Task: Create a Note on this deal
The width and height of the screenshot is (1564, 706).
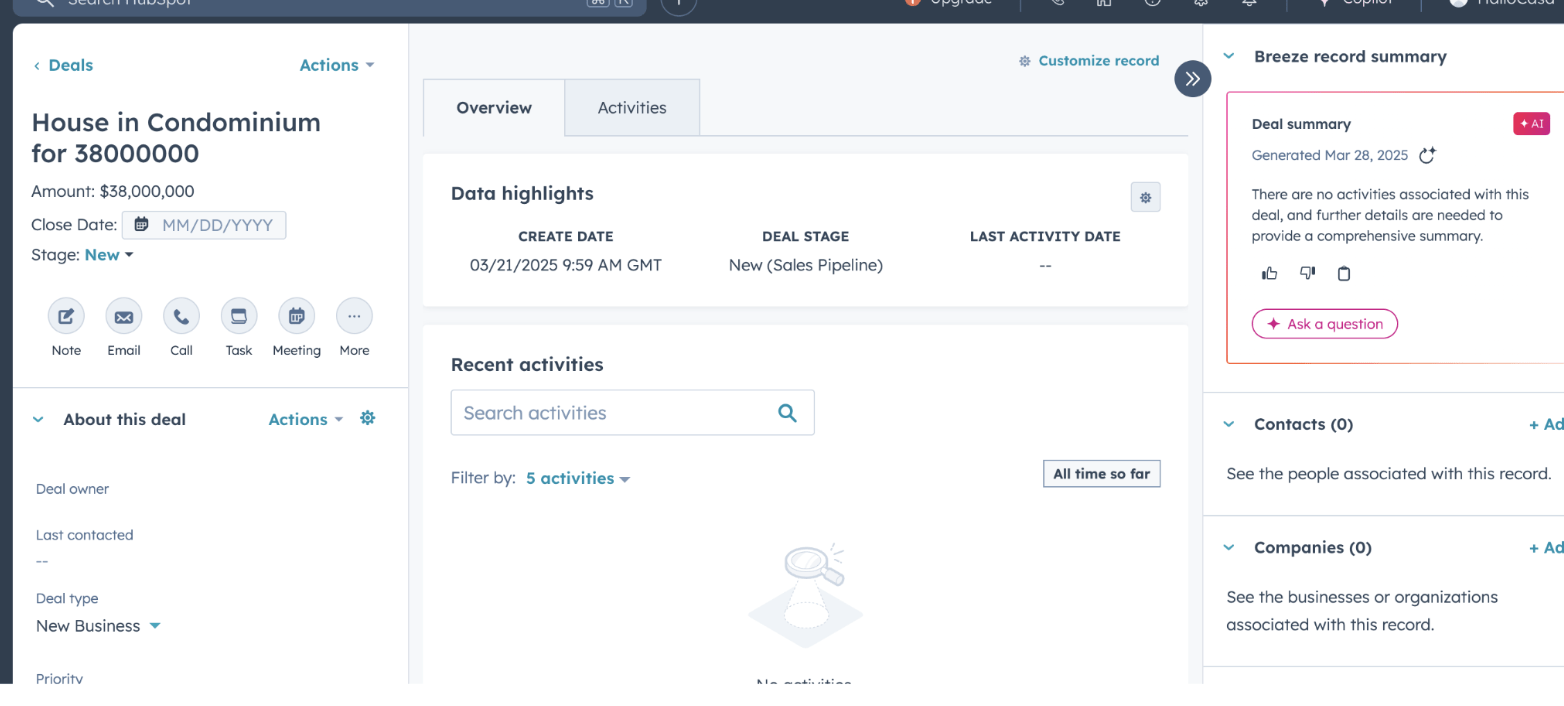Action: click(x=66, y=317)
